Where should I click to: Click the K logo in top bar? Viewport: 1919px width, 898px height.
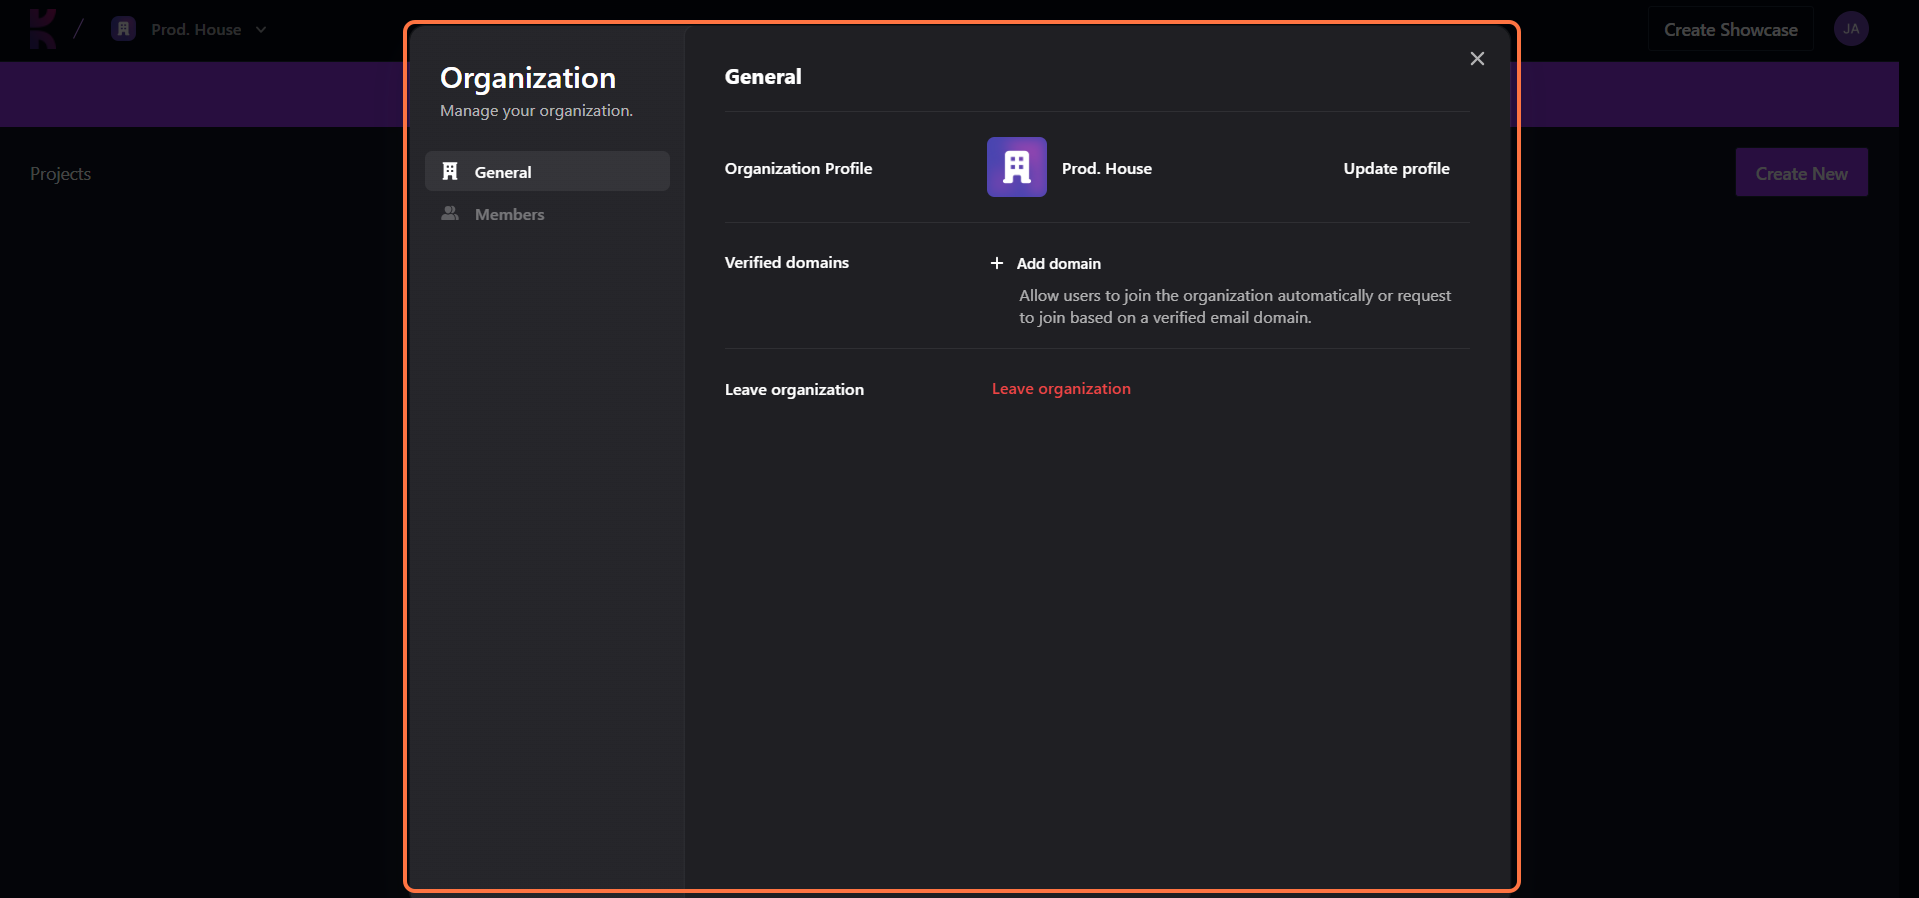click(x=42, y=29)
